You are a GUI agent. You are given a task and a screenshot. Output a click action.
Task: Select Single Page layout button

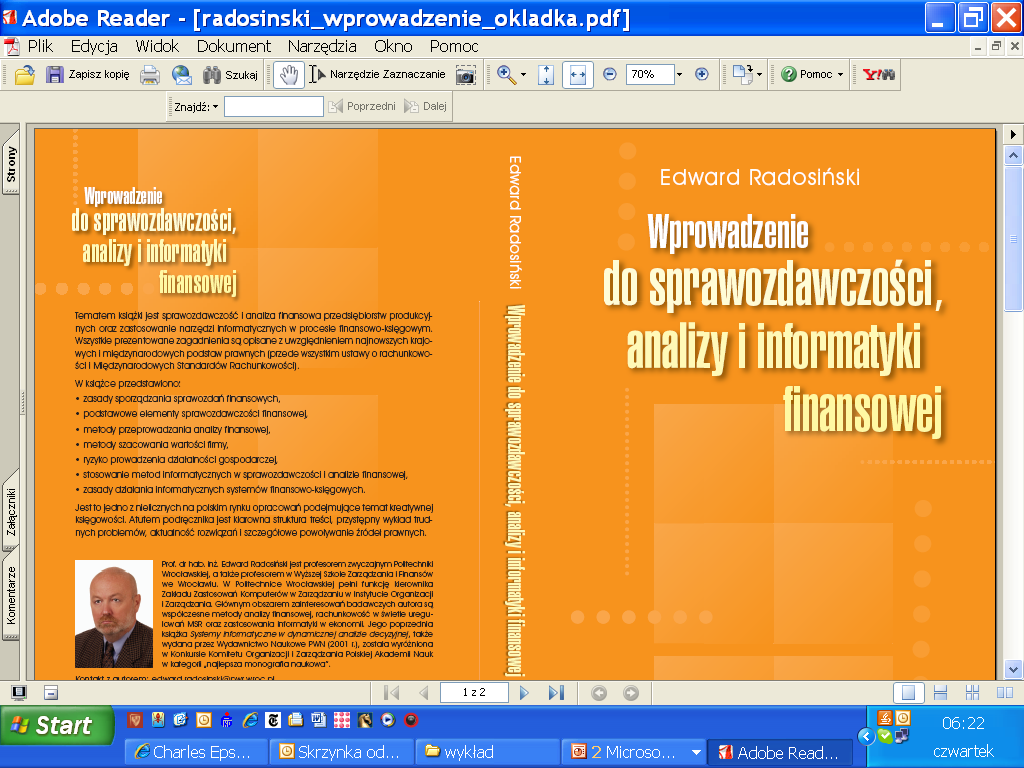908,693
